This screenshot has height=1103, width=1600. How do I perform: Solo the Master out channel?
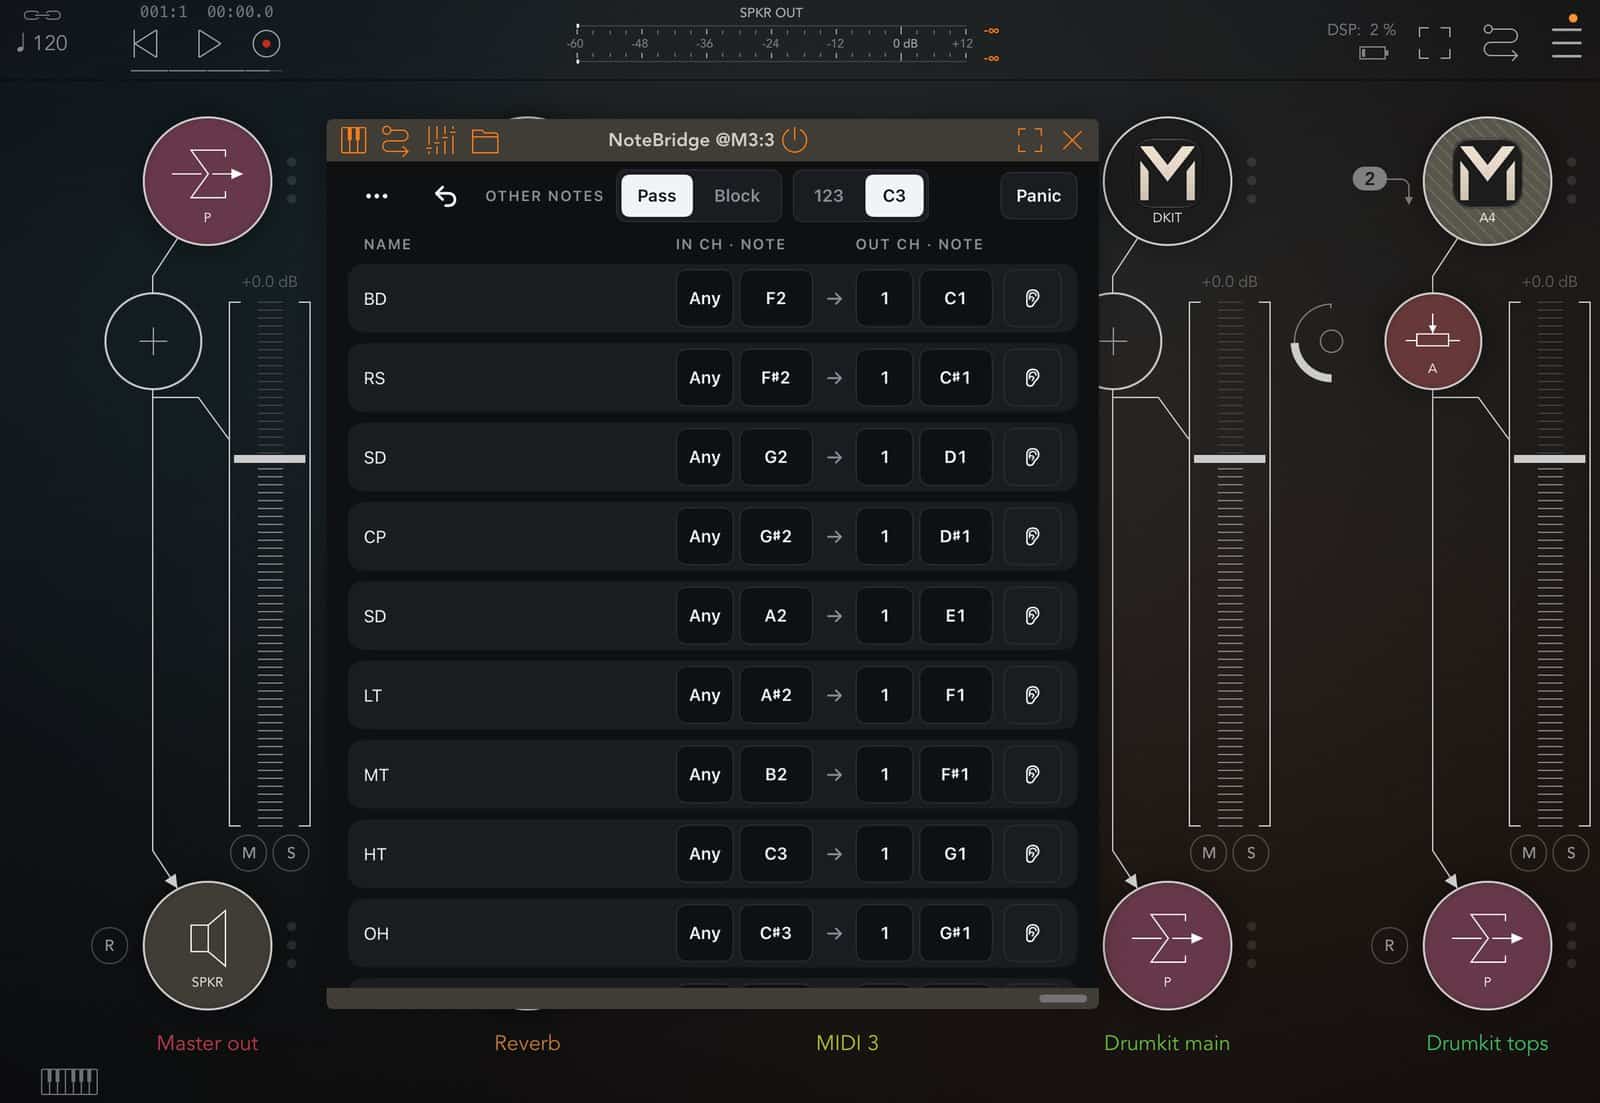coord(291,853)
